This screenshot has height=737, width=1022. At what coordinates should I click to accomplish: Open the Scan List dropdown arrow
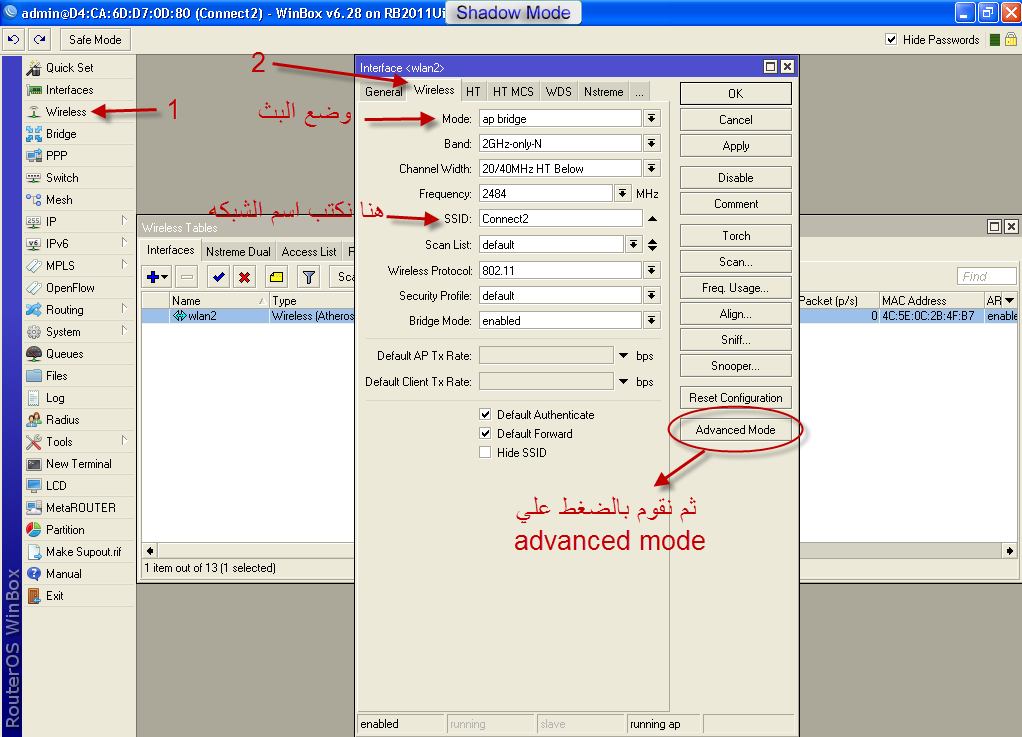coord(633,244)
